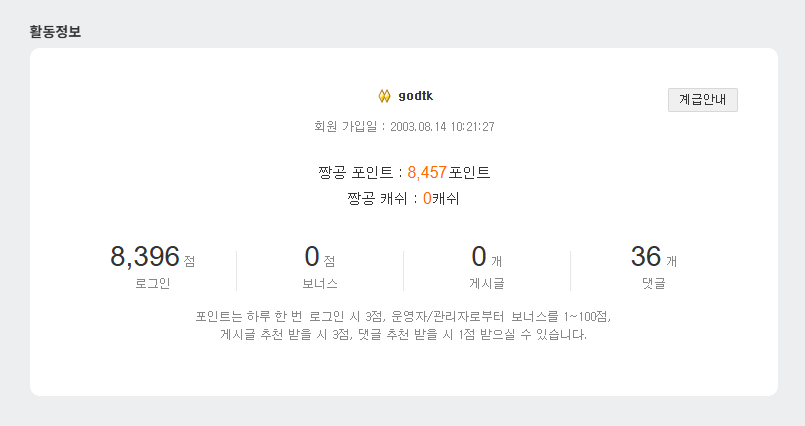805x426 pixels.
Task: Click the 짱공 캐쉬 label
Action: pos(383,198)
